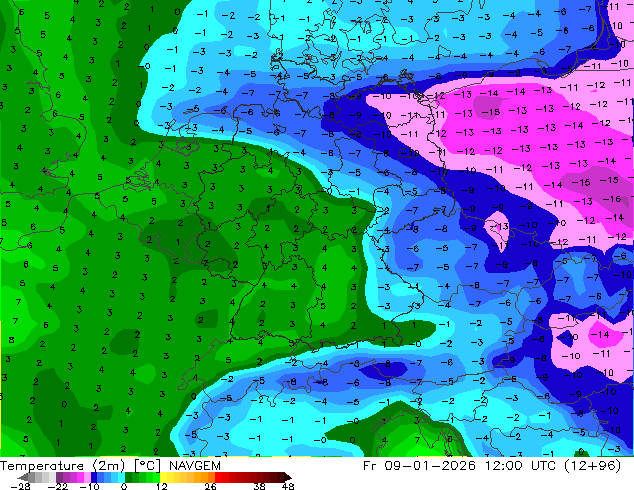Click the '-22' legend value
The image size is (634, 490).
click(x=57, y=486)
